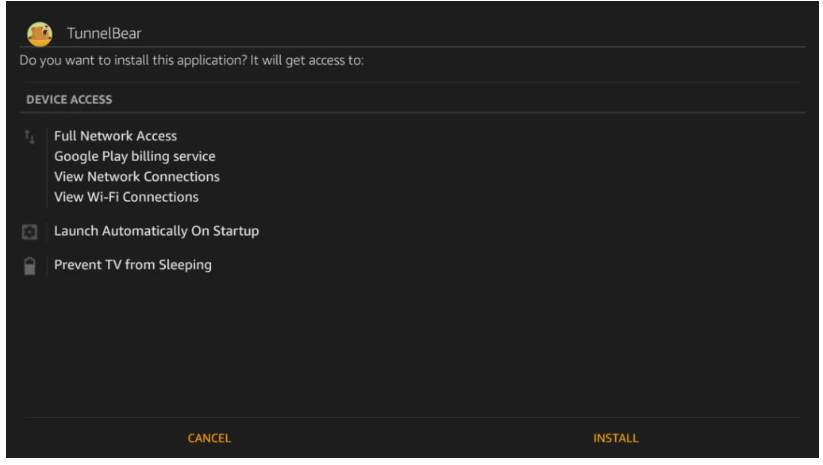Screen dimensions: 823x465
Task: Select Launch Automatically On Startup permission
Action: 156,231
